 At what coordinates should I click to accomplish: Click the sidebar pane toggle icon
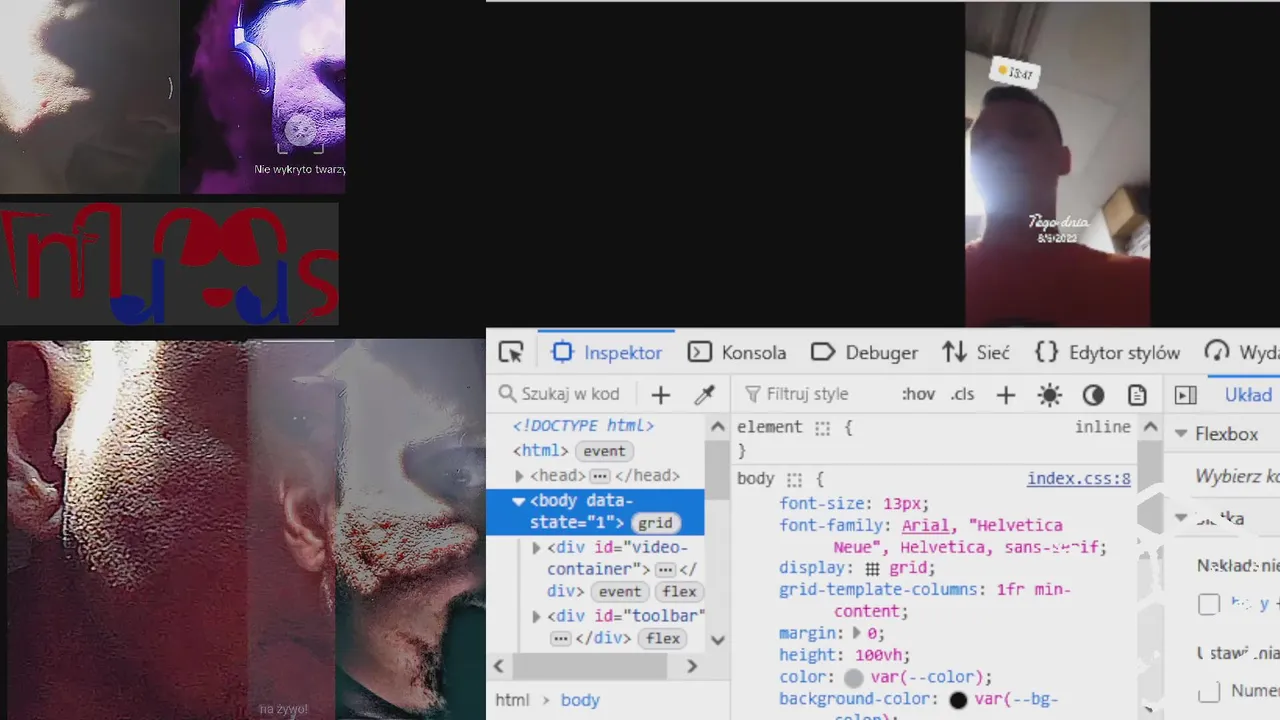[x=1185, y=395]
